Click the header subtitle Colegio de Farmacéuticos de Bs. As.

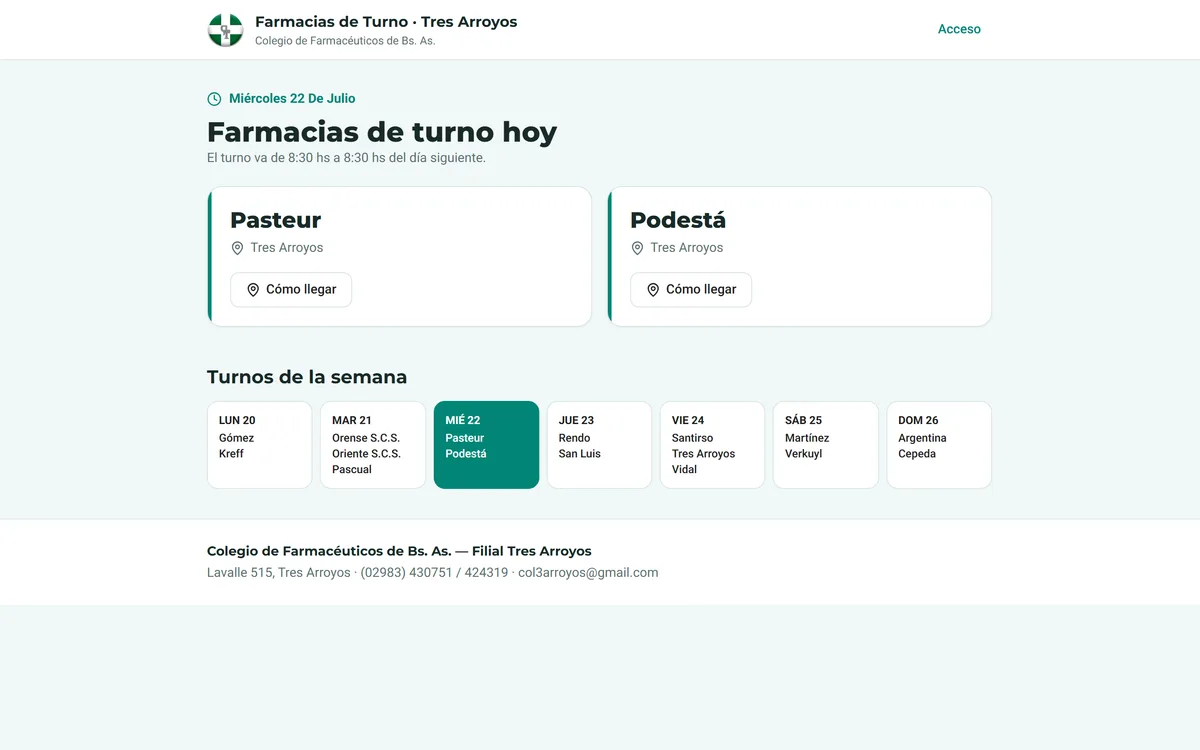(x=345, y=41)
